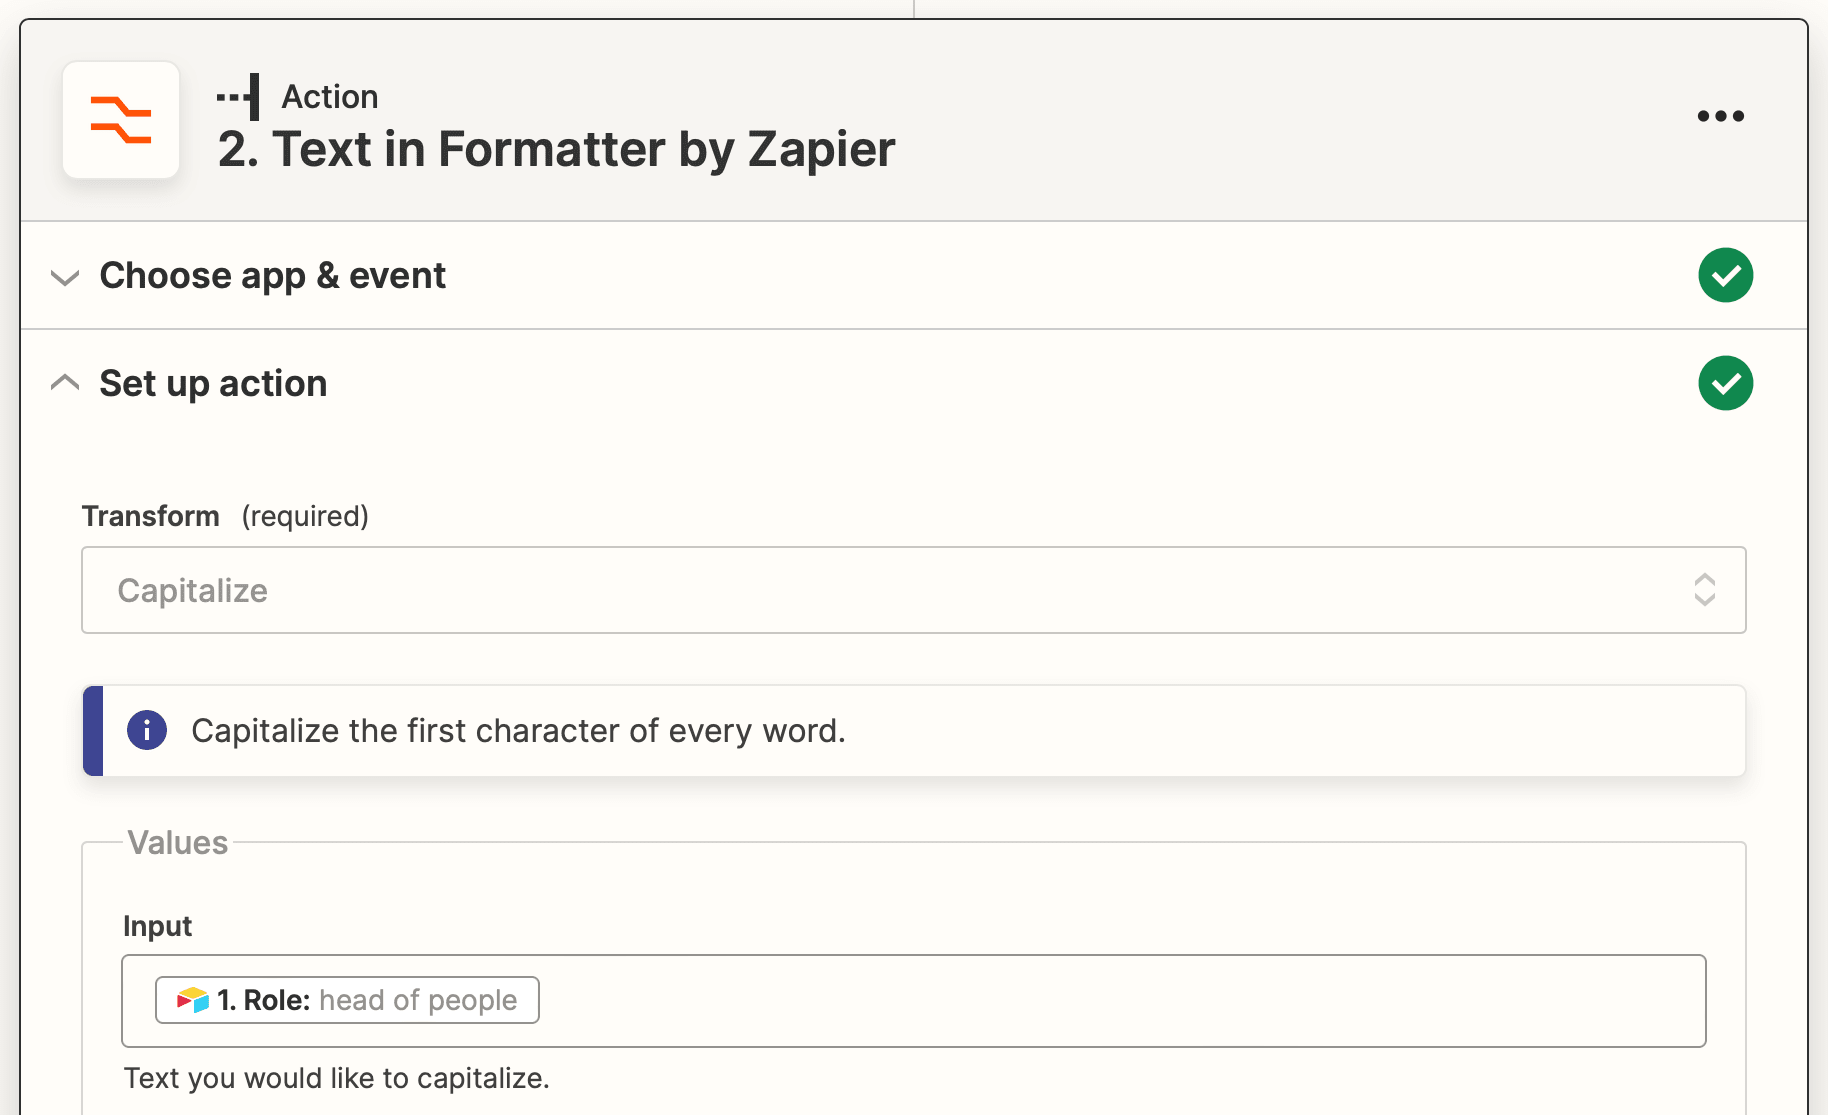Click the Transform field label
Screen dimensions: 1828x1115
click(x=151, y=516)
